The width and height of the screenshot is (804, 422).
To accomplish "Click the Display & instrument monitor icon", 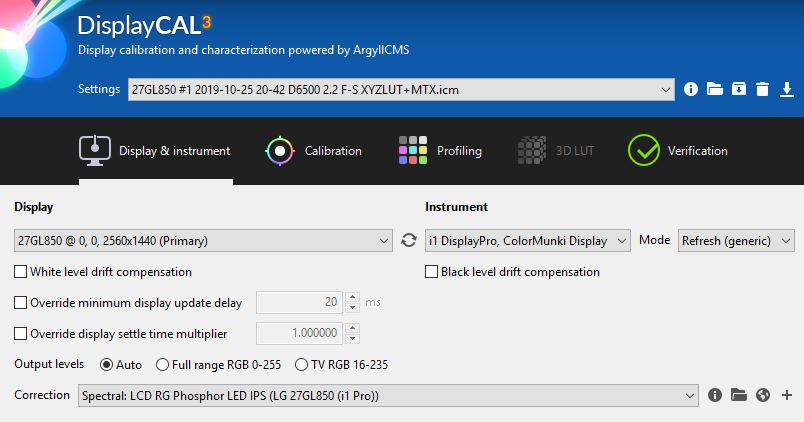I will [94, 150].
